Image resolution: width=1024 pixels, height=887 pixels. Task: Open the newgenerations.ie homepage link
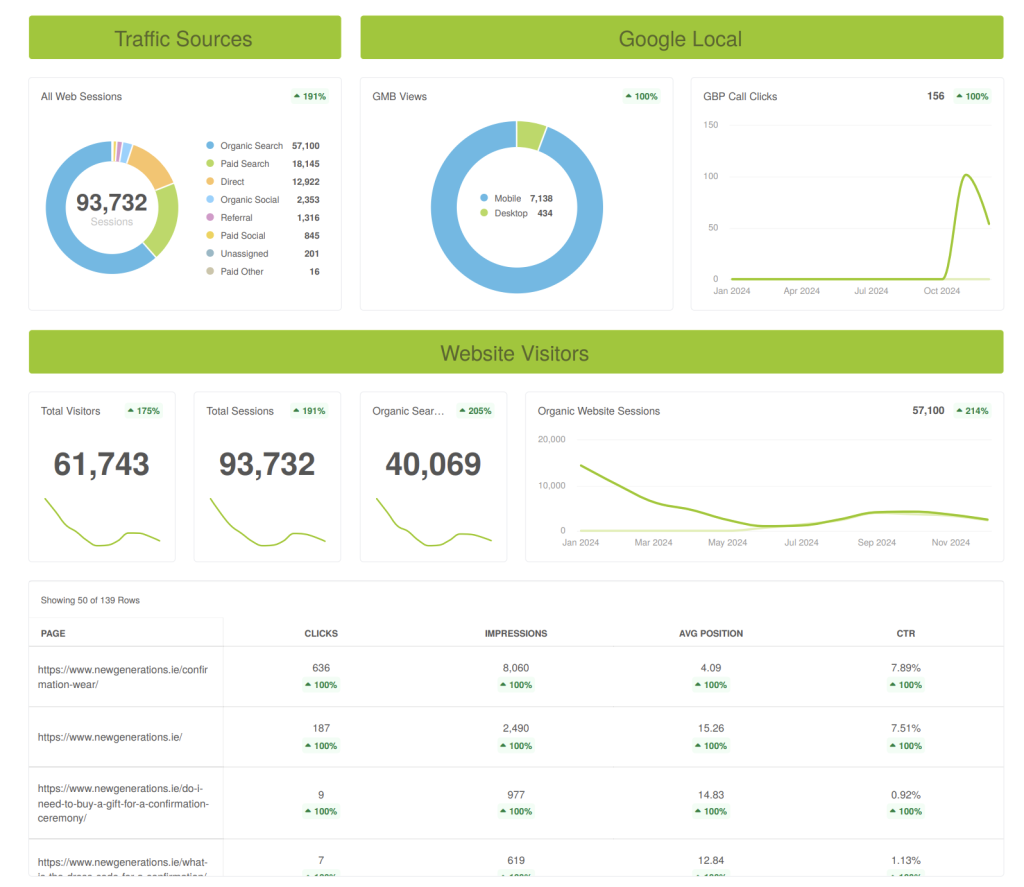[110, 737]
